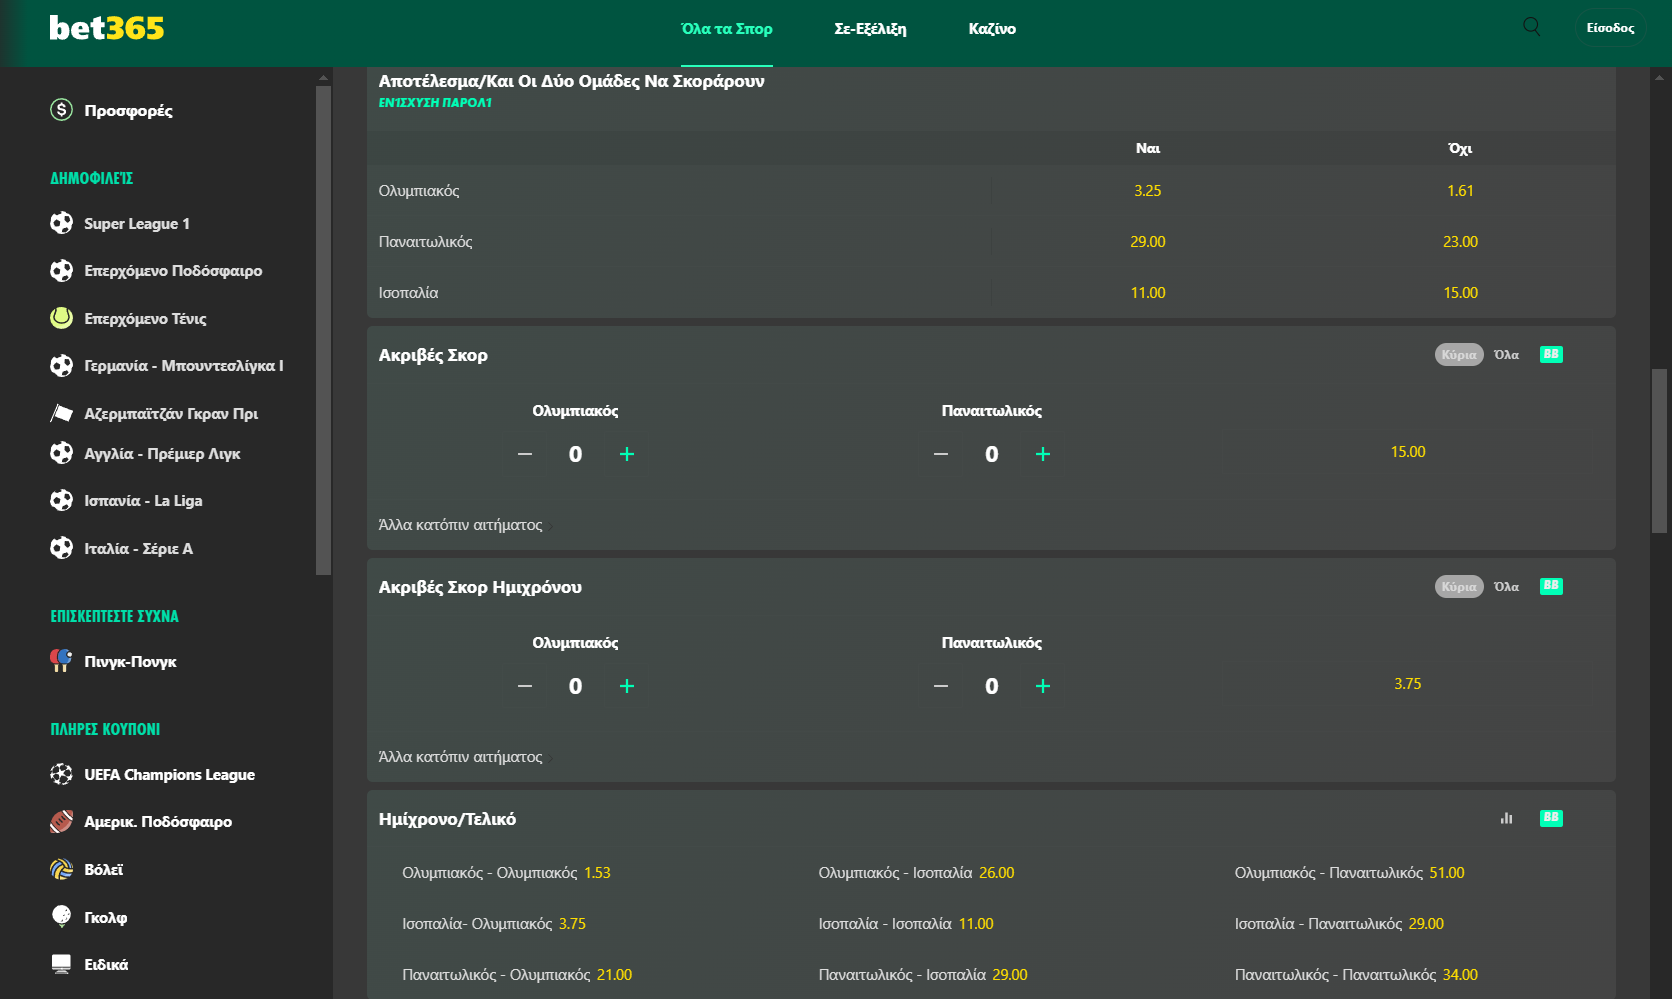Click the Γκολφ golf ball icon

point(62,917)
